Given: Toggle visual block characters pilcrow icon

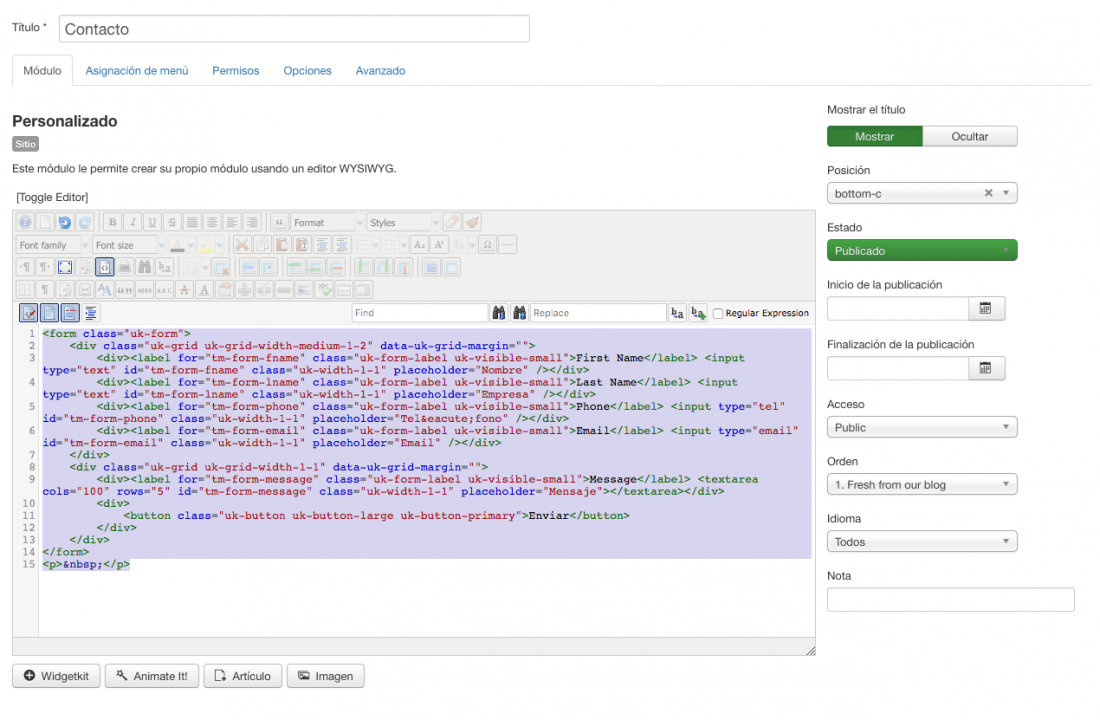Looking at the screenshot, I should tap(44, 290).
